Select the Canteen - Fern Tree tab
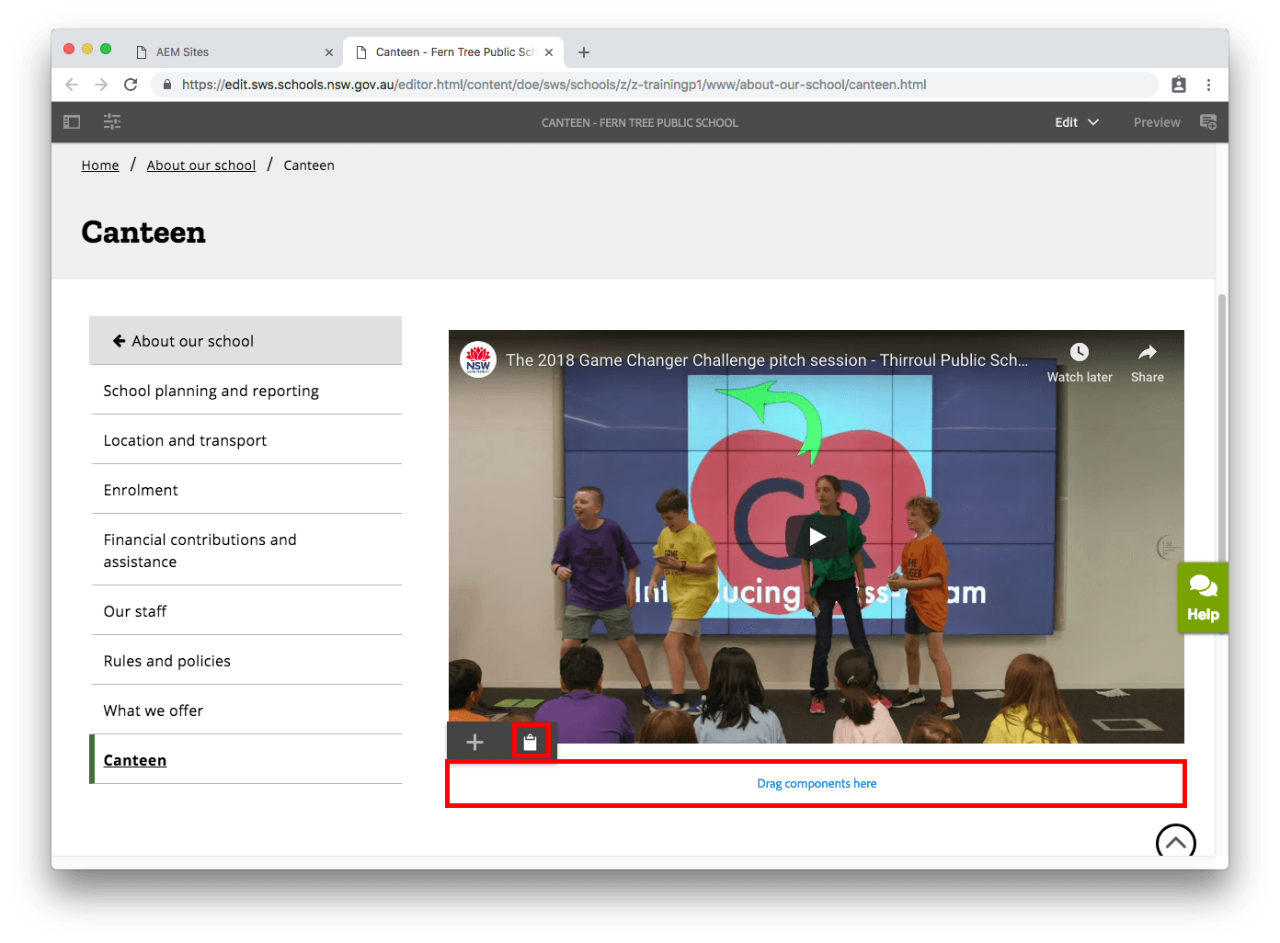 tap(453, 52)
